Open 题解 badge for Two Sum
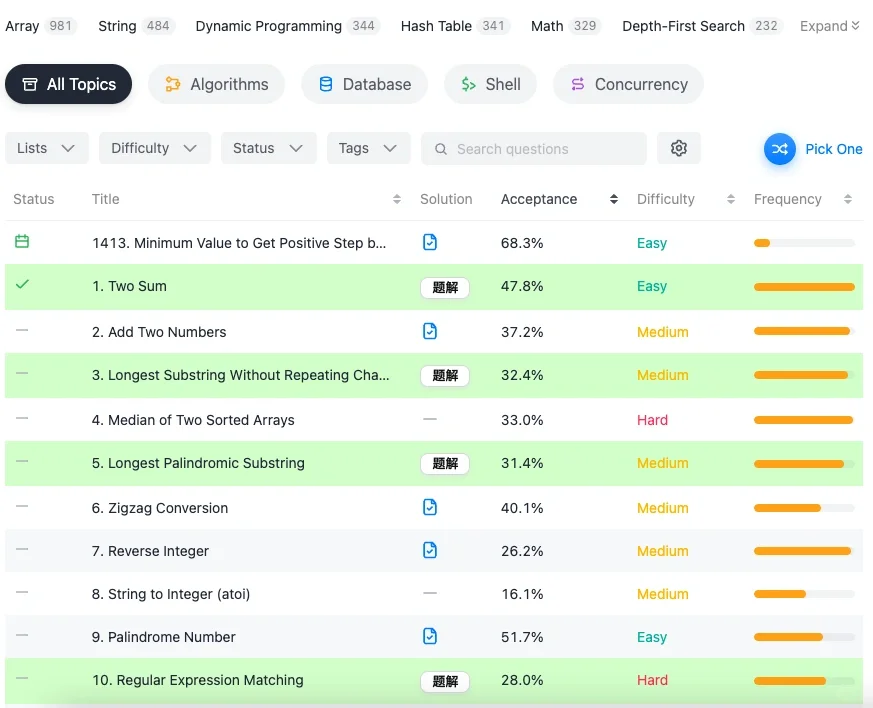This screenshot has width=873, height=708. pyautogui.click(x=445, y=288)
